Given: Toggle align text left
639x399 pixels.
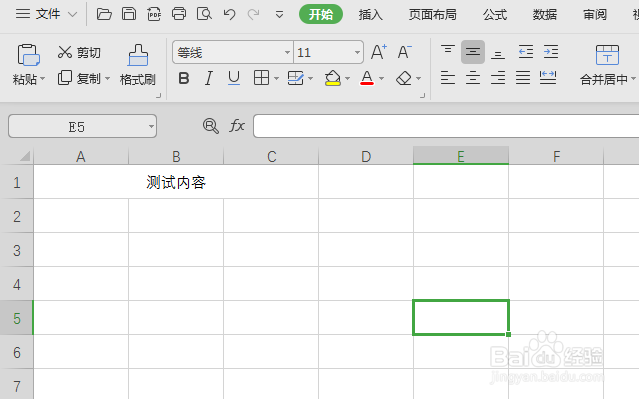Looking at the screenshot, I should point(447,77).
